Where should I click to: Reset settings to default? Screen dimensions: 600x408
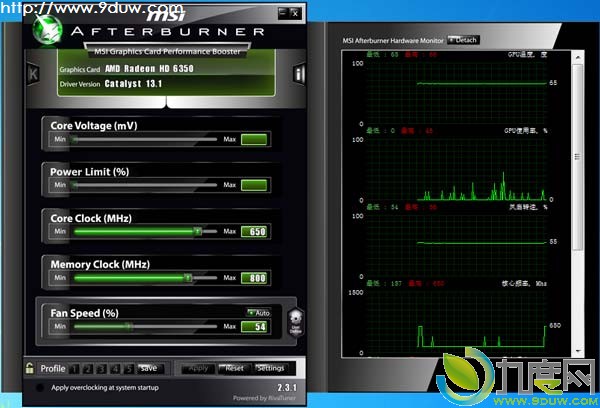[234, 368]
